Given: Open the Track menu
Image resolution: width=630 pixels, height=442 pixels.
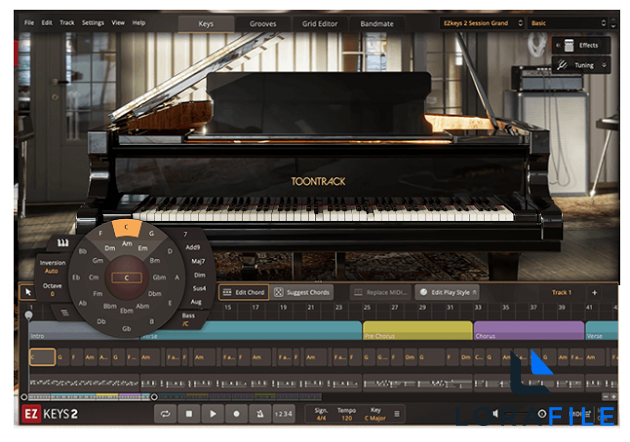Looking at the screenshot, I should coord(67,23).
